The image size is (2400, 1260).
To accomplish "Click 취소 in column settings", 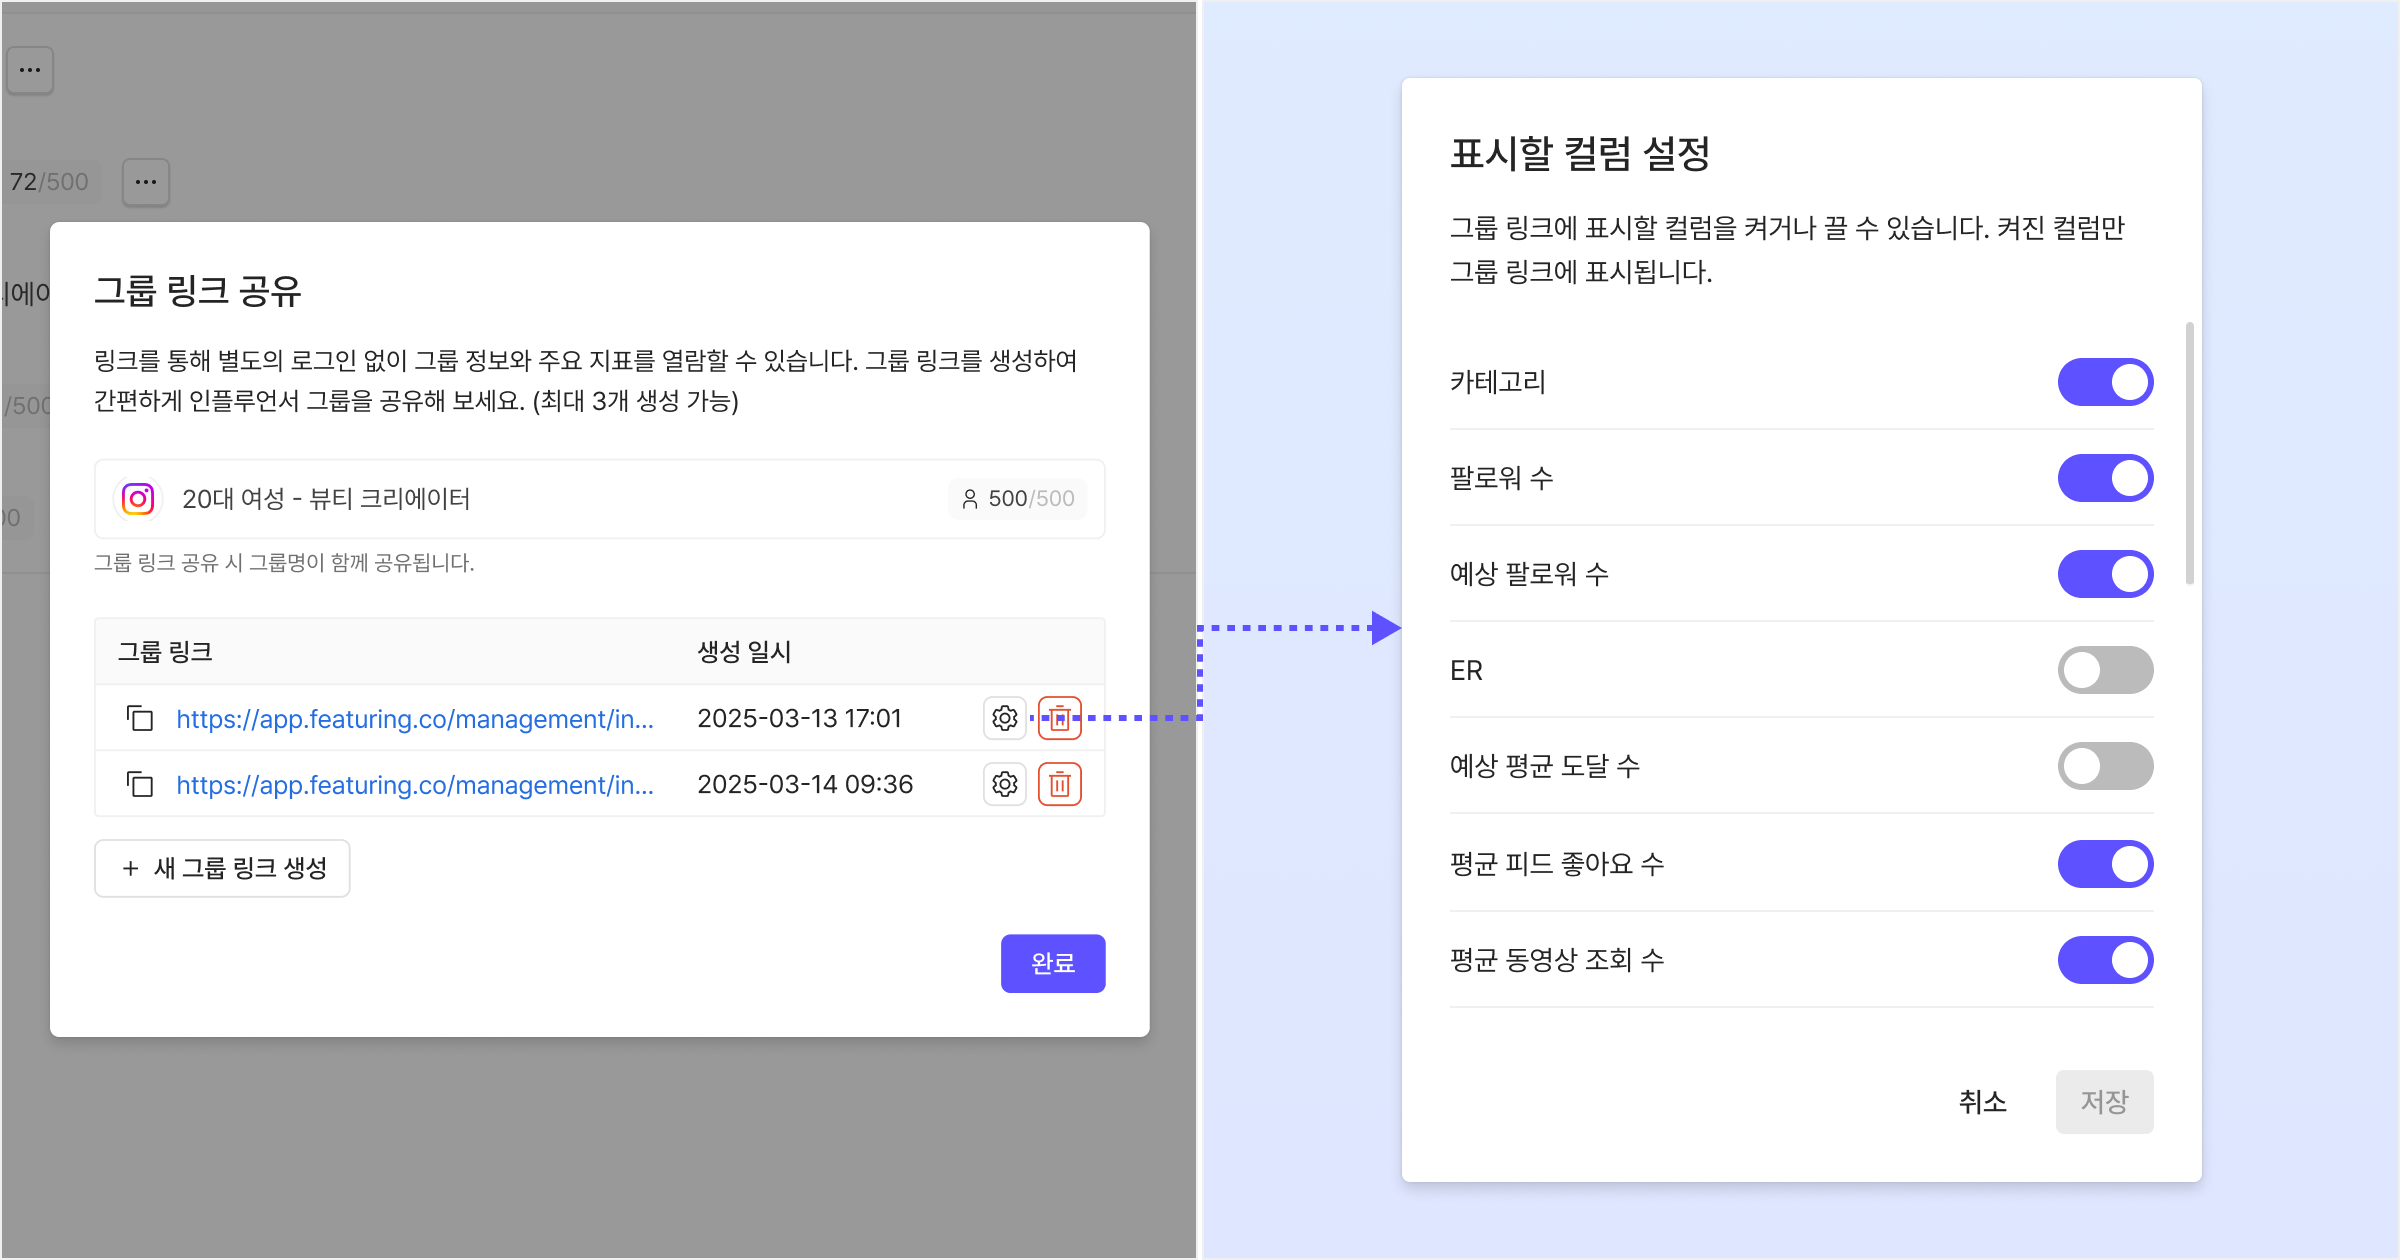I will [1982, 1102].
